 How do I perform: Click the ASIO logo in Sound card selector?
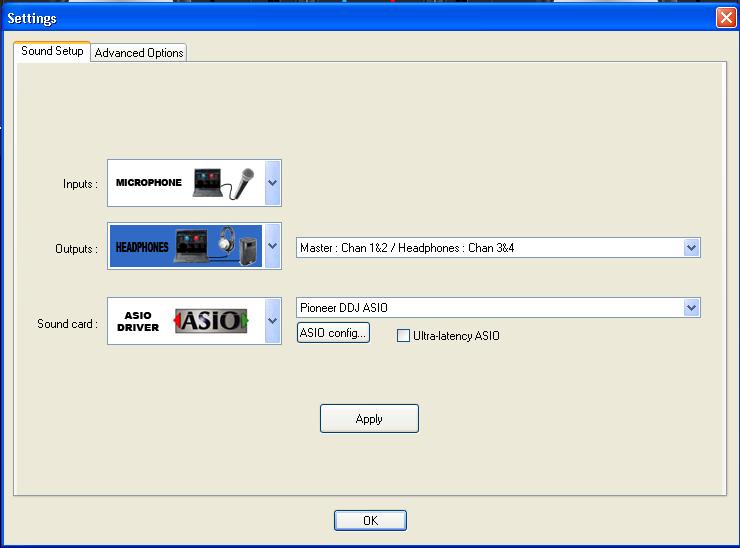point(211,320)
